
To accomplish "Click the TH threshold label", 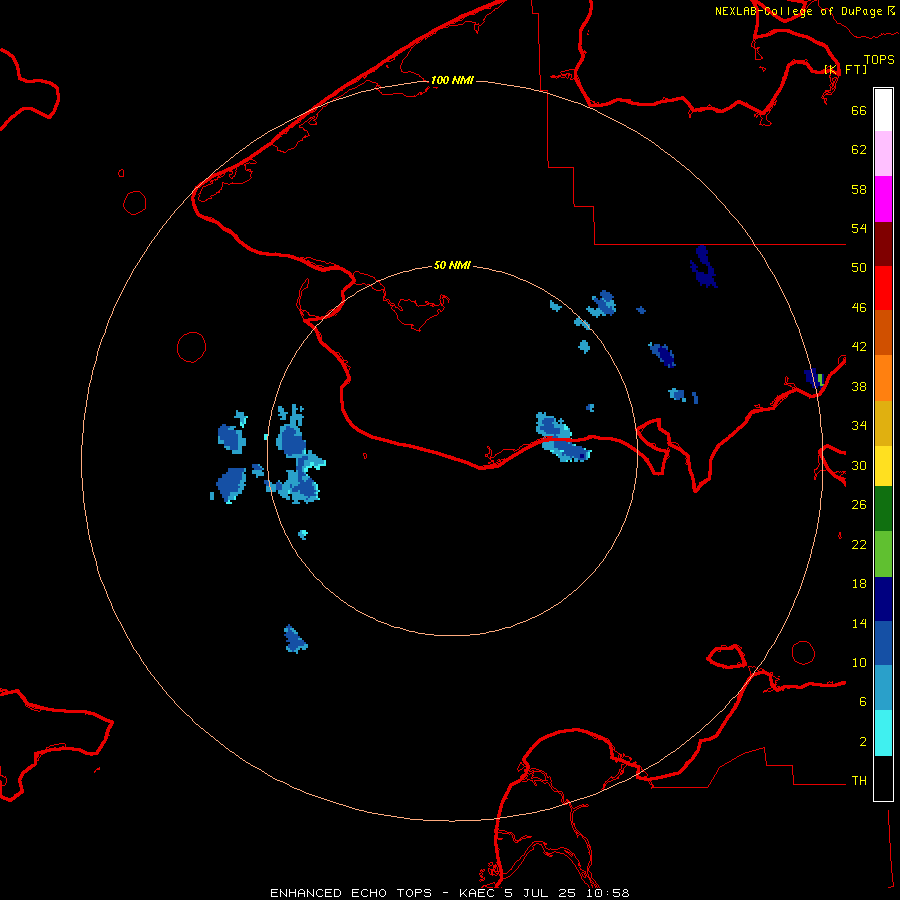I will (859, 781).
